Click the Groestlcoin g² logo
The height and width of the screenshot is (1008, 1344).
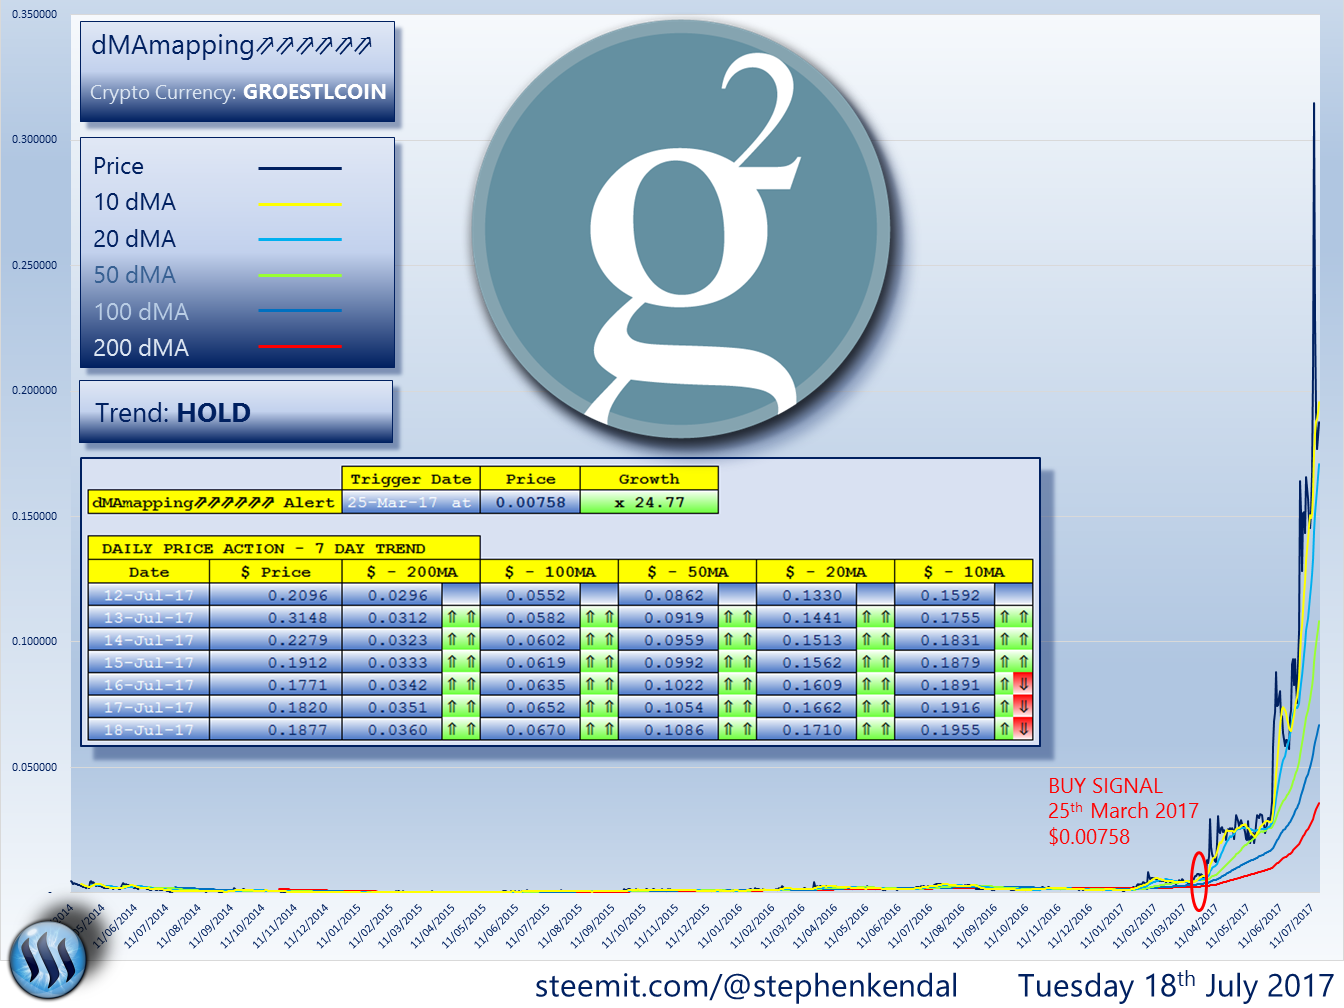[x=681, y=229]
